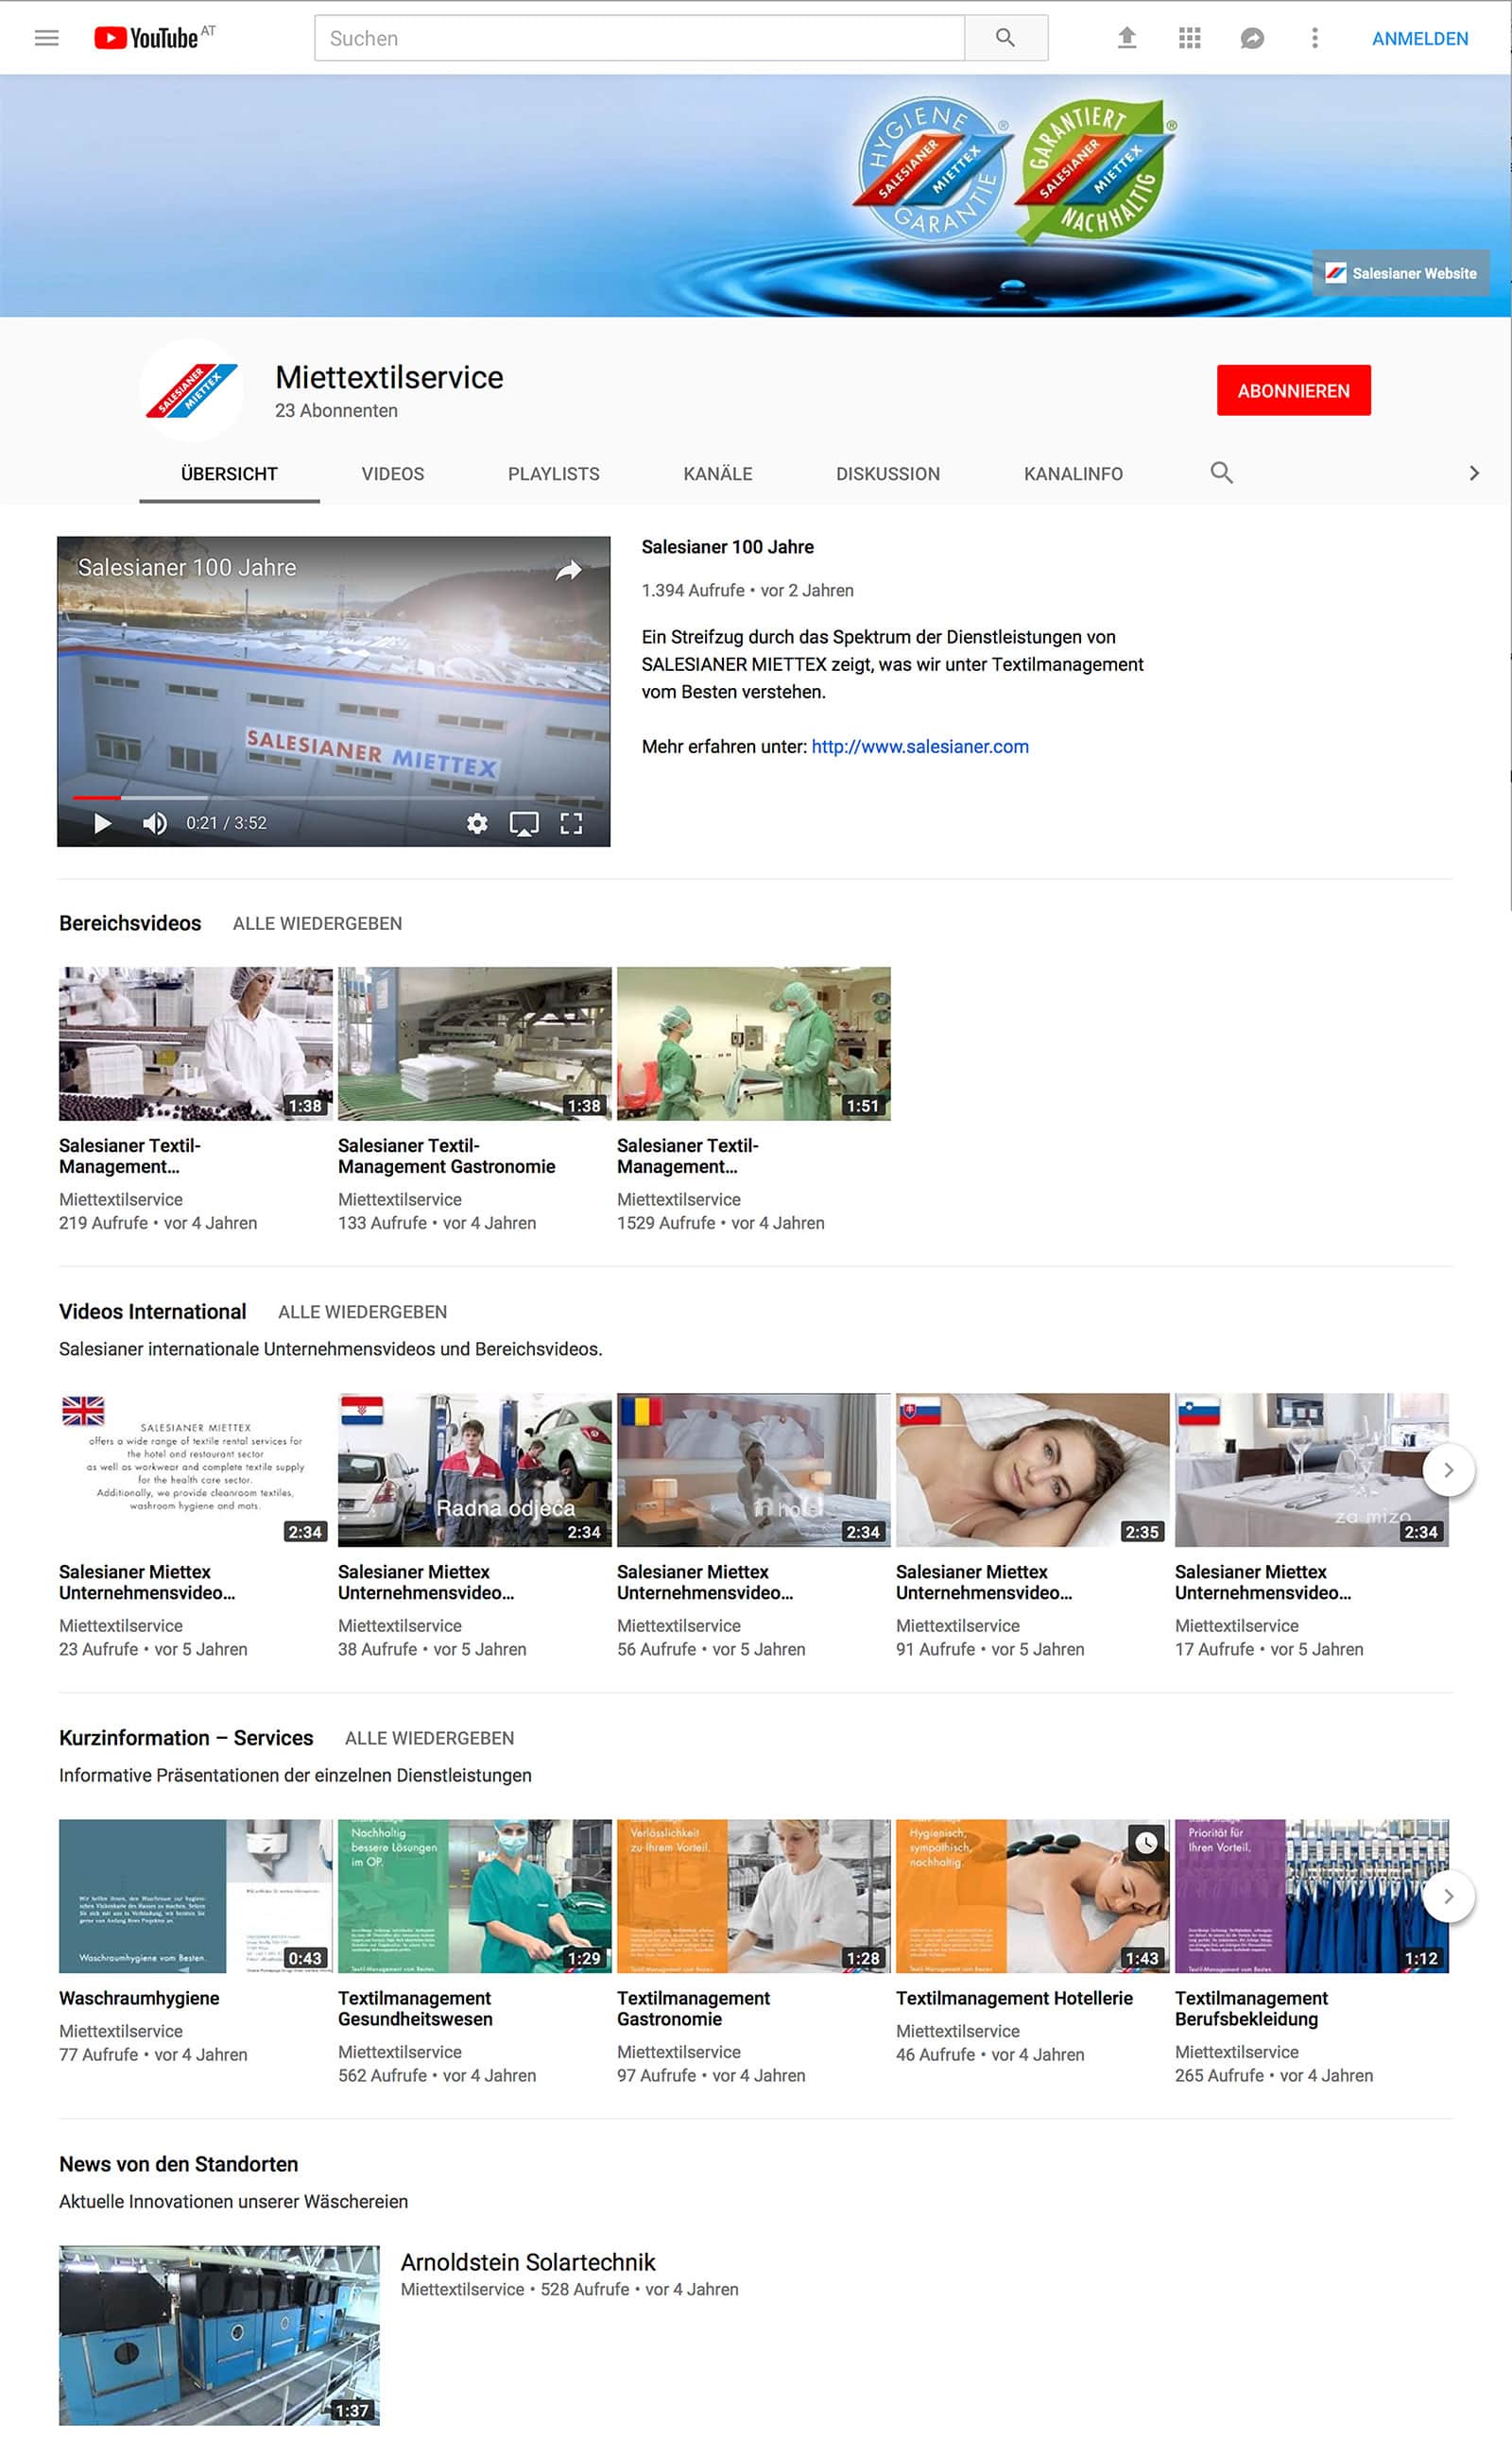Open the Radna odjeca video thumbnail

(x=474, y=1469)
